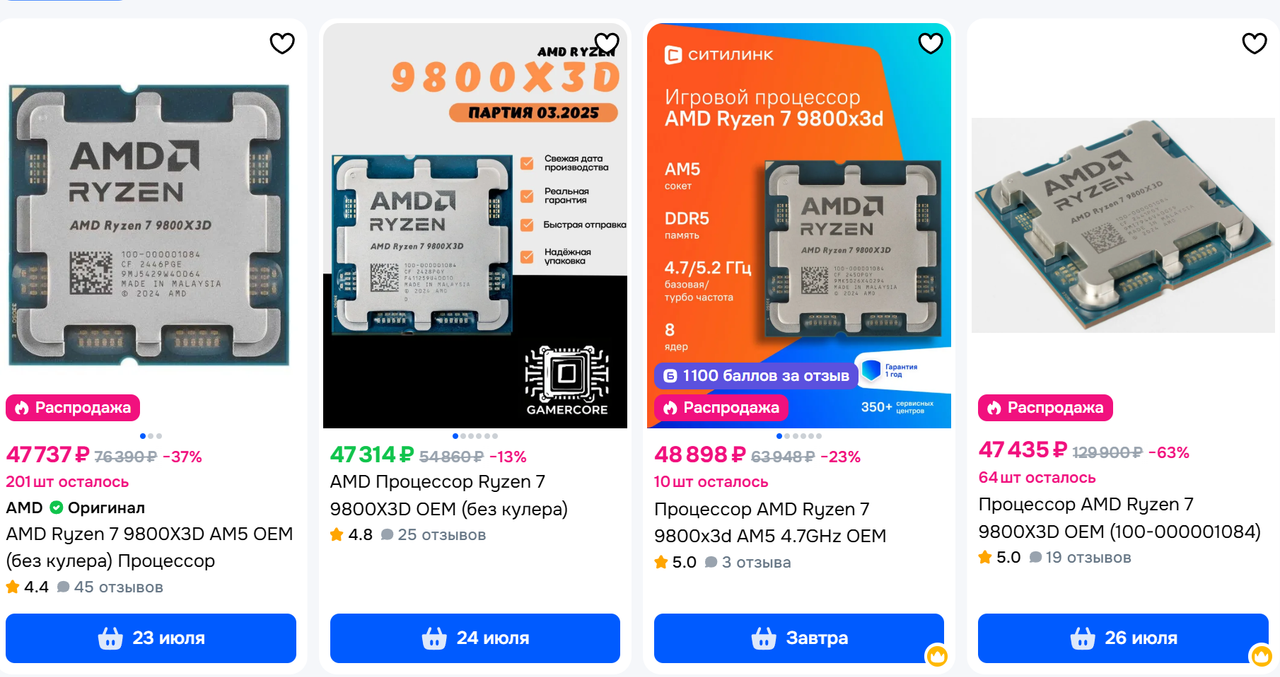Favorite the 47 435 ₽ processor with the heart
1280x677 pixels.
click(1254, 43)
